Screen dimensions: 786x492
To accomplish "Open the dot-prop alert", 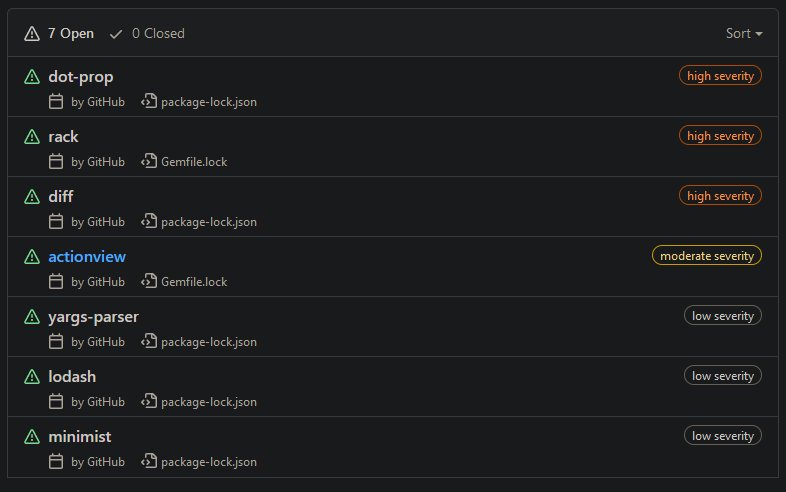I will [x=81, y=77].
